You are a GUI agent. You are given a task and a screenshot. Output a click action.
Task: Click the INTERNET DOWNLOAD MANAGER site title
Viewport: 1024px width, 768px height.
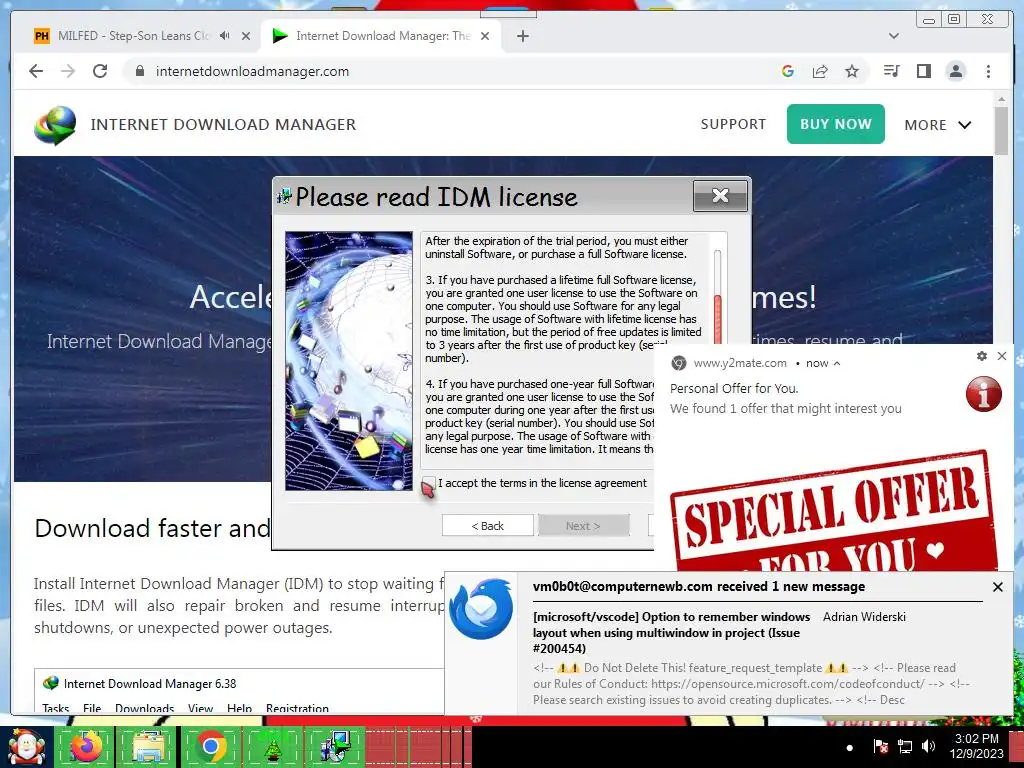(x=223, y=125)
